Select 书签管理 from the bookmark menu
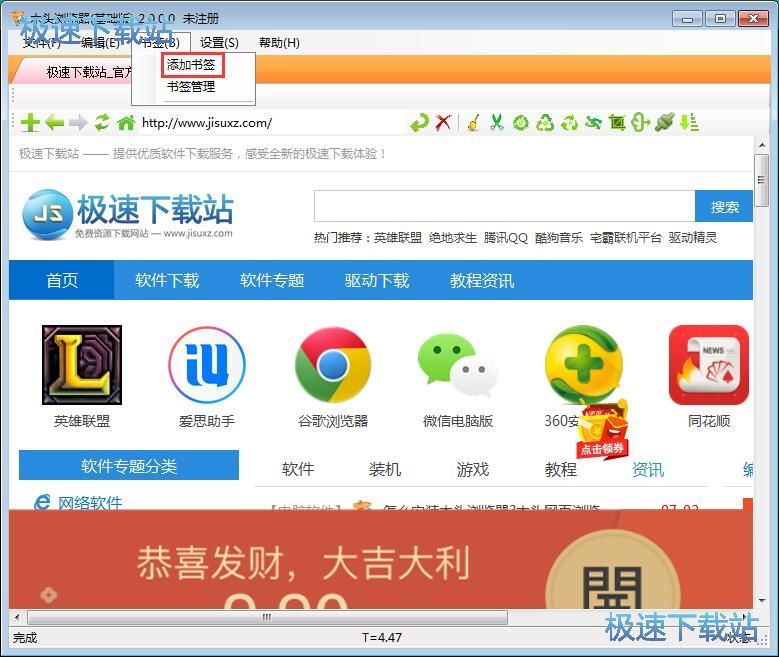779x657 pixels. (x=191, y=87)
